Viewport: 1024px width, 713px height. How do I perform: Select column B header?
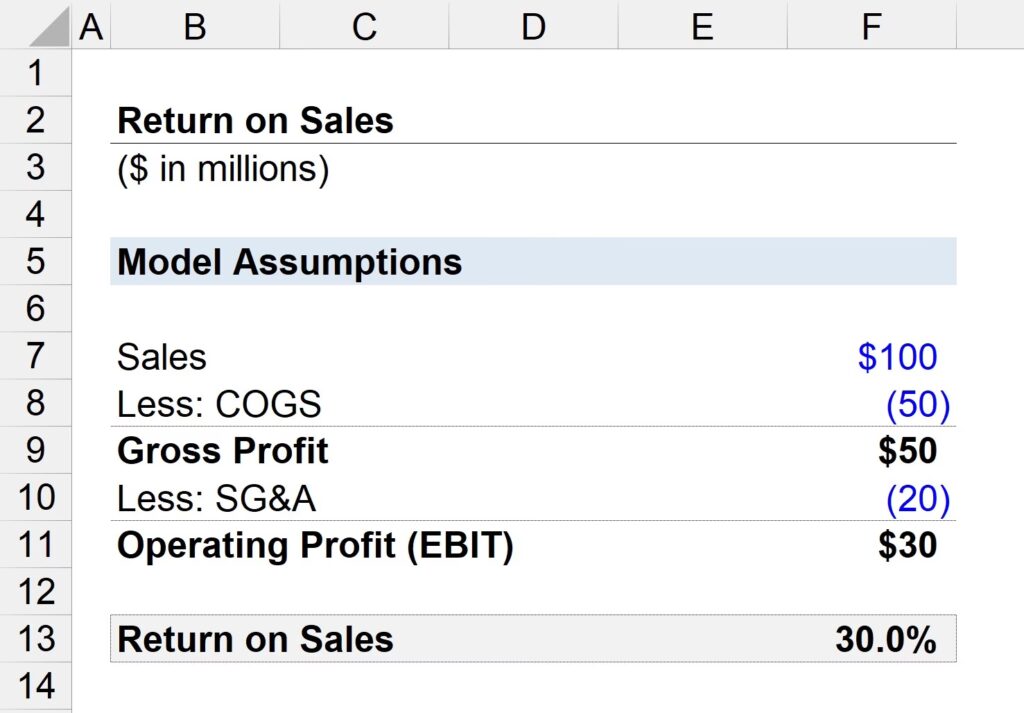[x=194, y=26]
